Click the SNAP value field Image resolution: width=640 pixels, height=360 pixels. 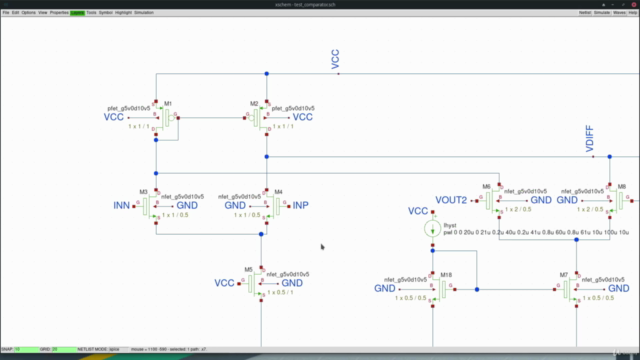coord(27,349)
